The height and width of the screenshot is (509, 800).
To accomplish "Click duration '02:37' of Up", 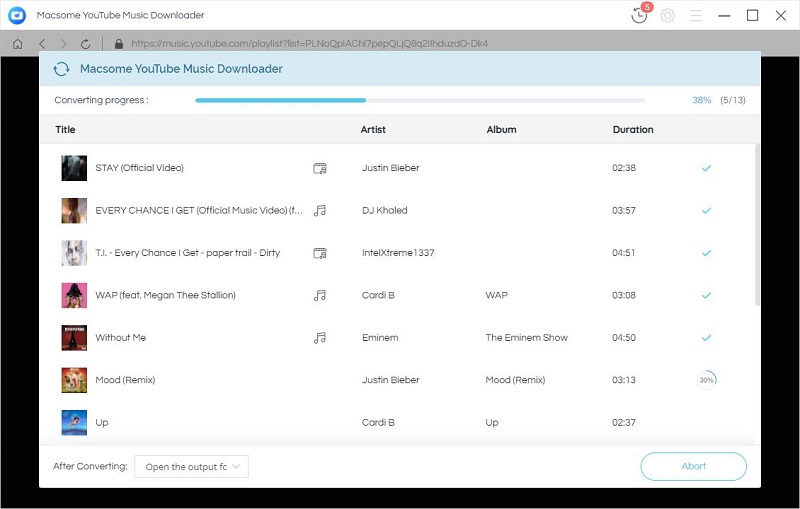I will pos(623,422).
